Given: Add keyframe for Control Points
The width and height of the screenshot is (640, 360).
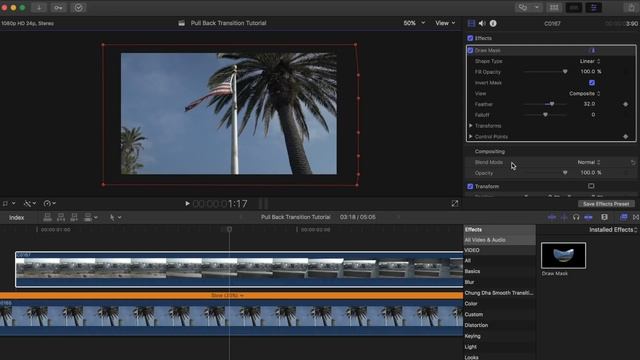Looking at the screenshot, I should point(625,136).
